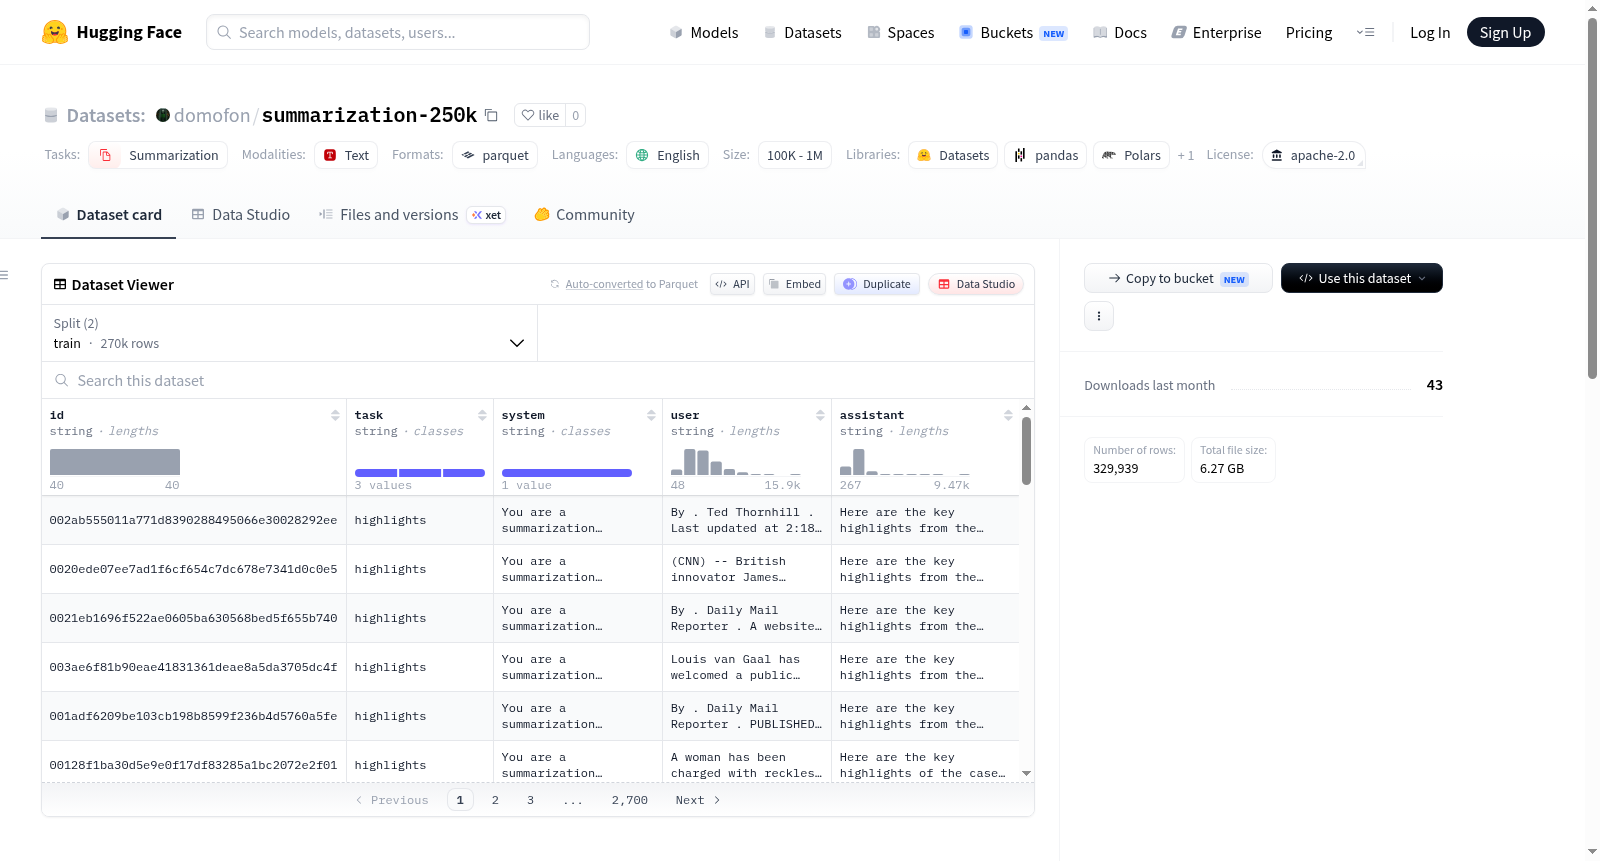Click the domofon user avatar icon
This screenshot has width=1600, height=861.
(163, 115)
